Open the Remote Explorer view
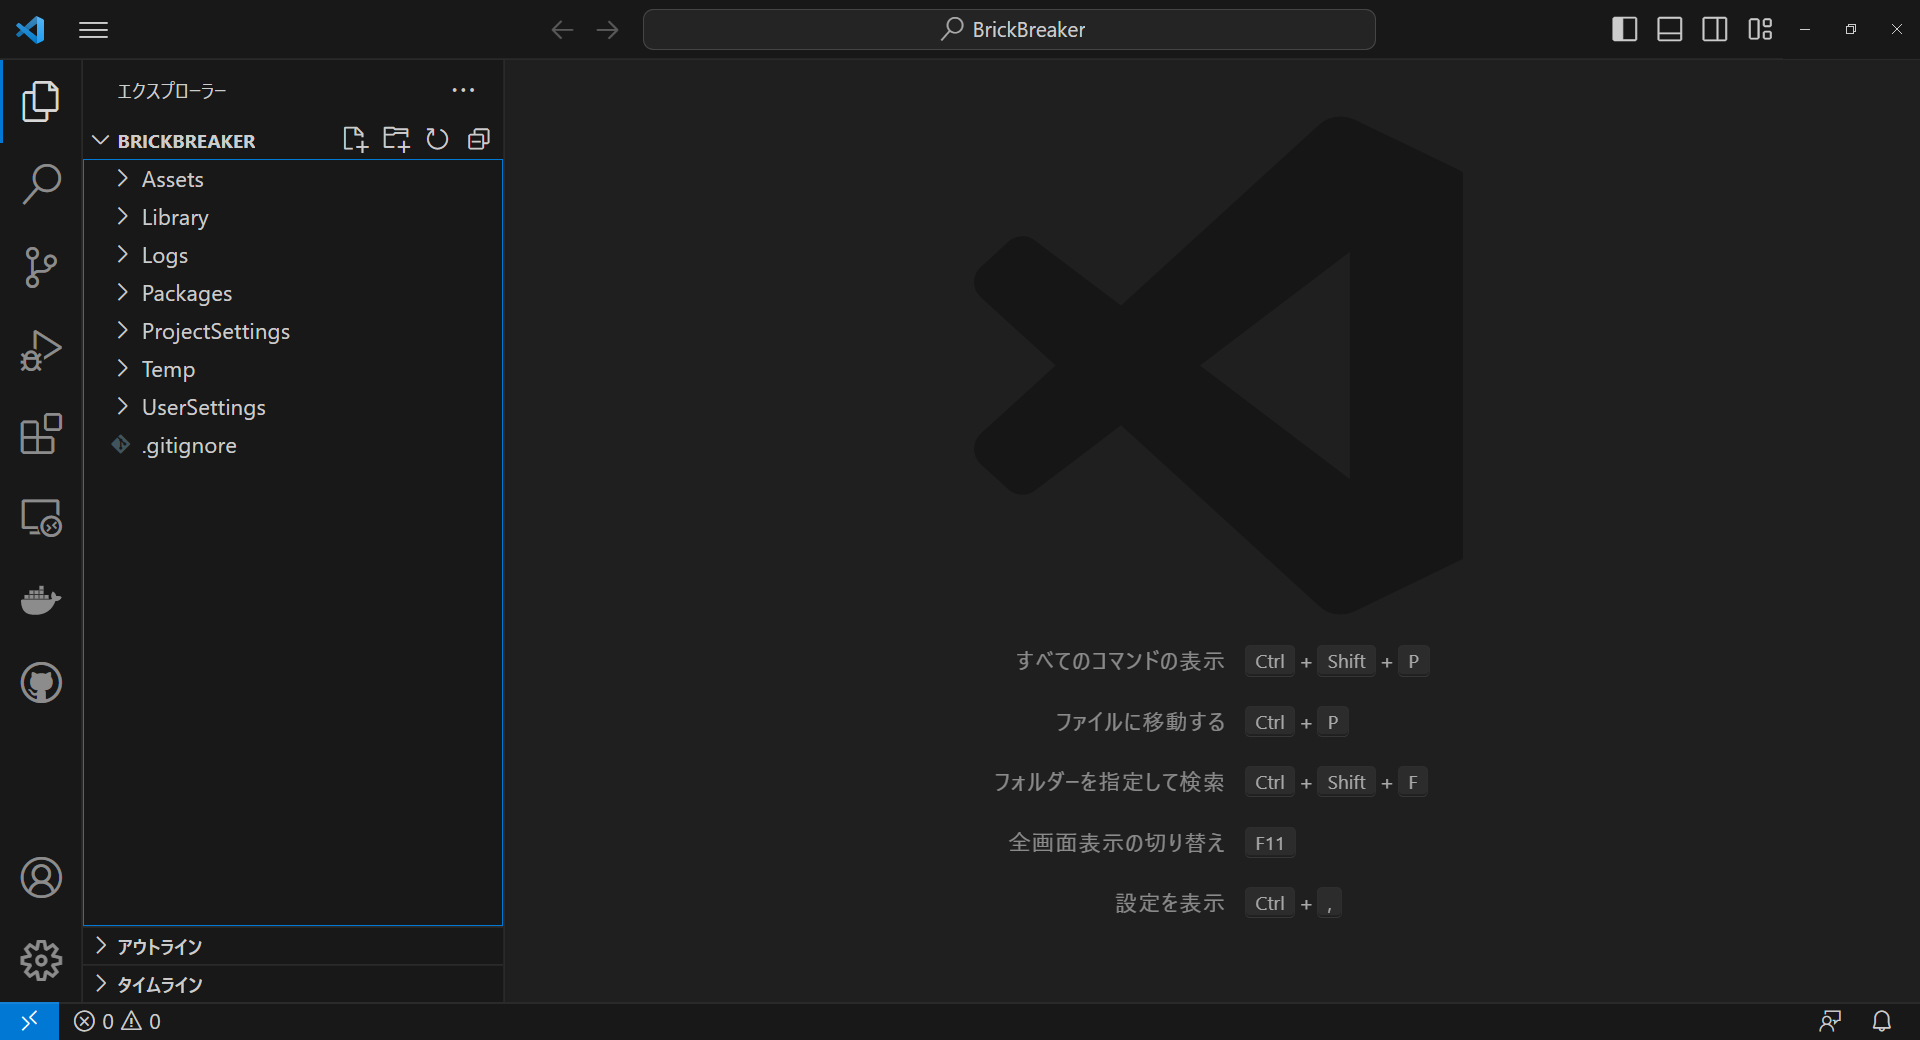This screenshot has width=1920, height=1040. (41, 517)
